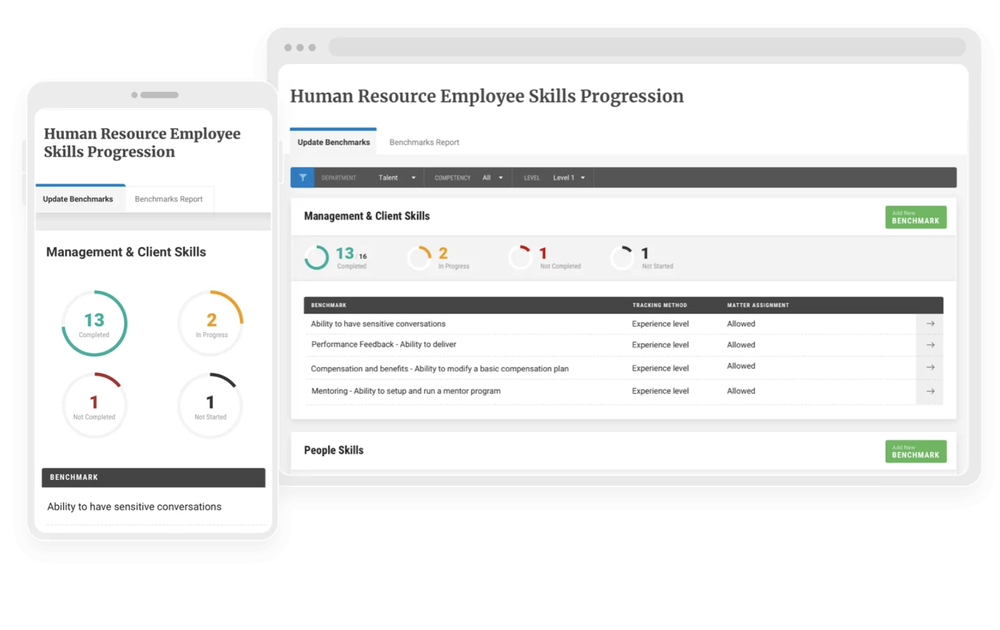Click the red Not Completed ring in desktop view
Viewport: 1000px width, 630px height.
520,258
